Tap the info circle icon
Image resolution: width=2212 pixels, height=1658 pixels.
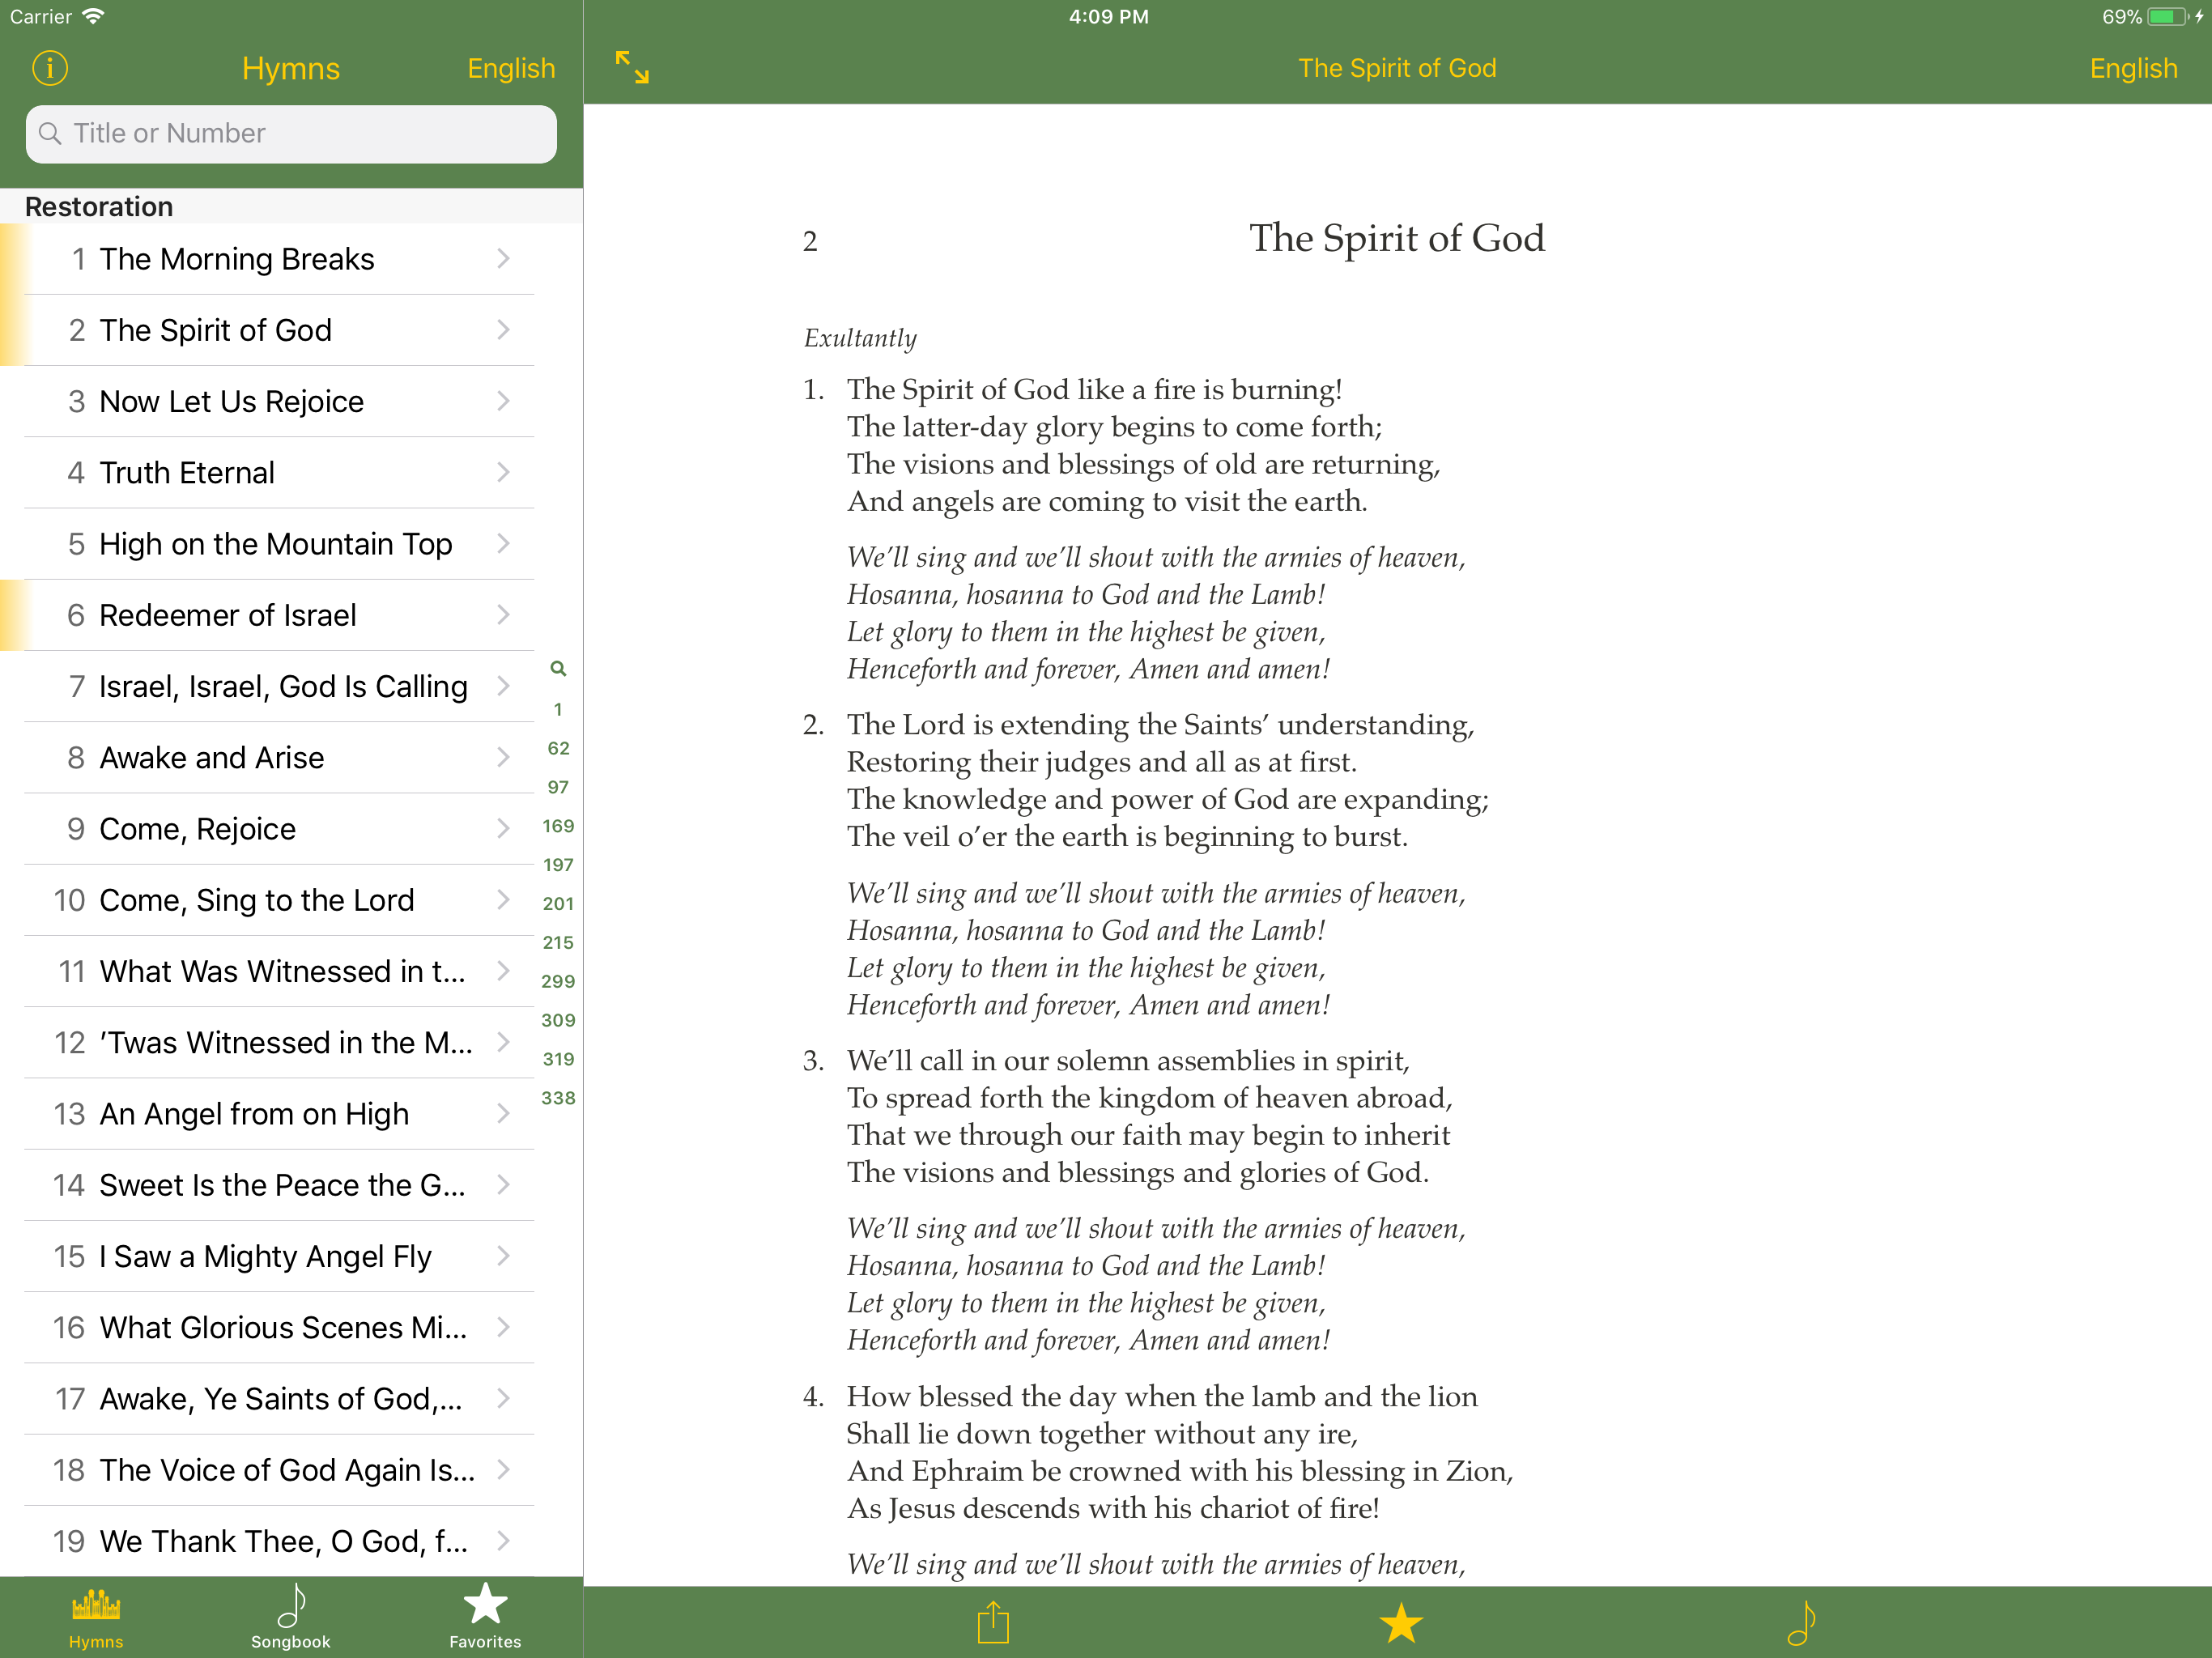coord(50,68)
